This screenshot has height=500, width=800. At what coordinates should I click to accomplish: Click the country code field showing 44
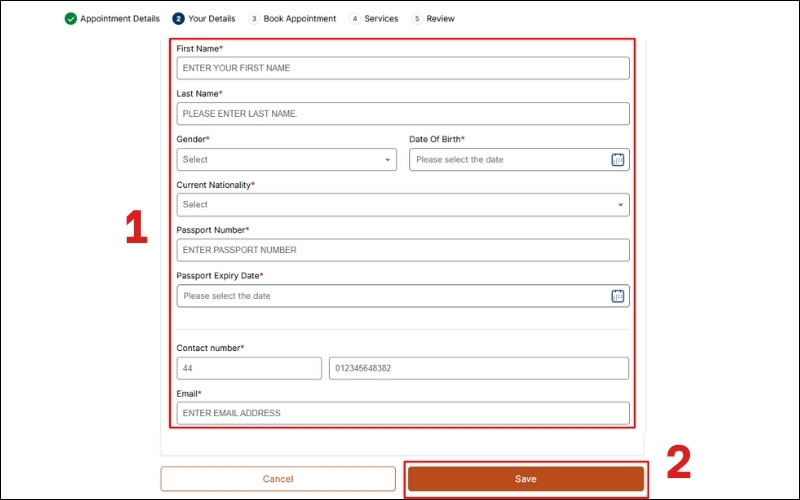(249, 368)
